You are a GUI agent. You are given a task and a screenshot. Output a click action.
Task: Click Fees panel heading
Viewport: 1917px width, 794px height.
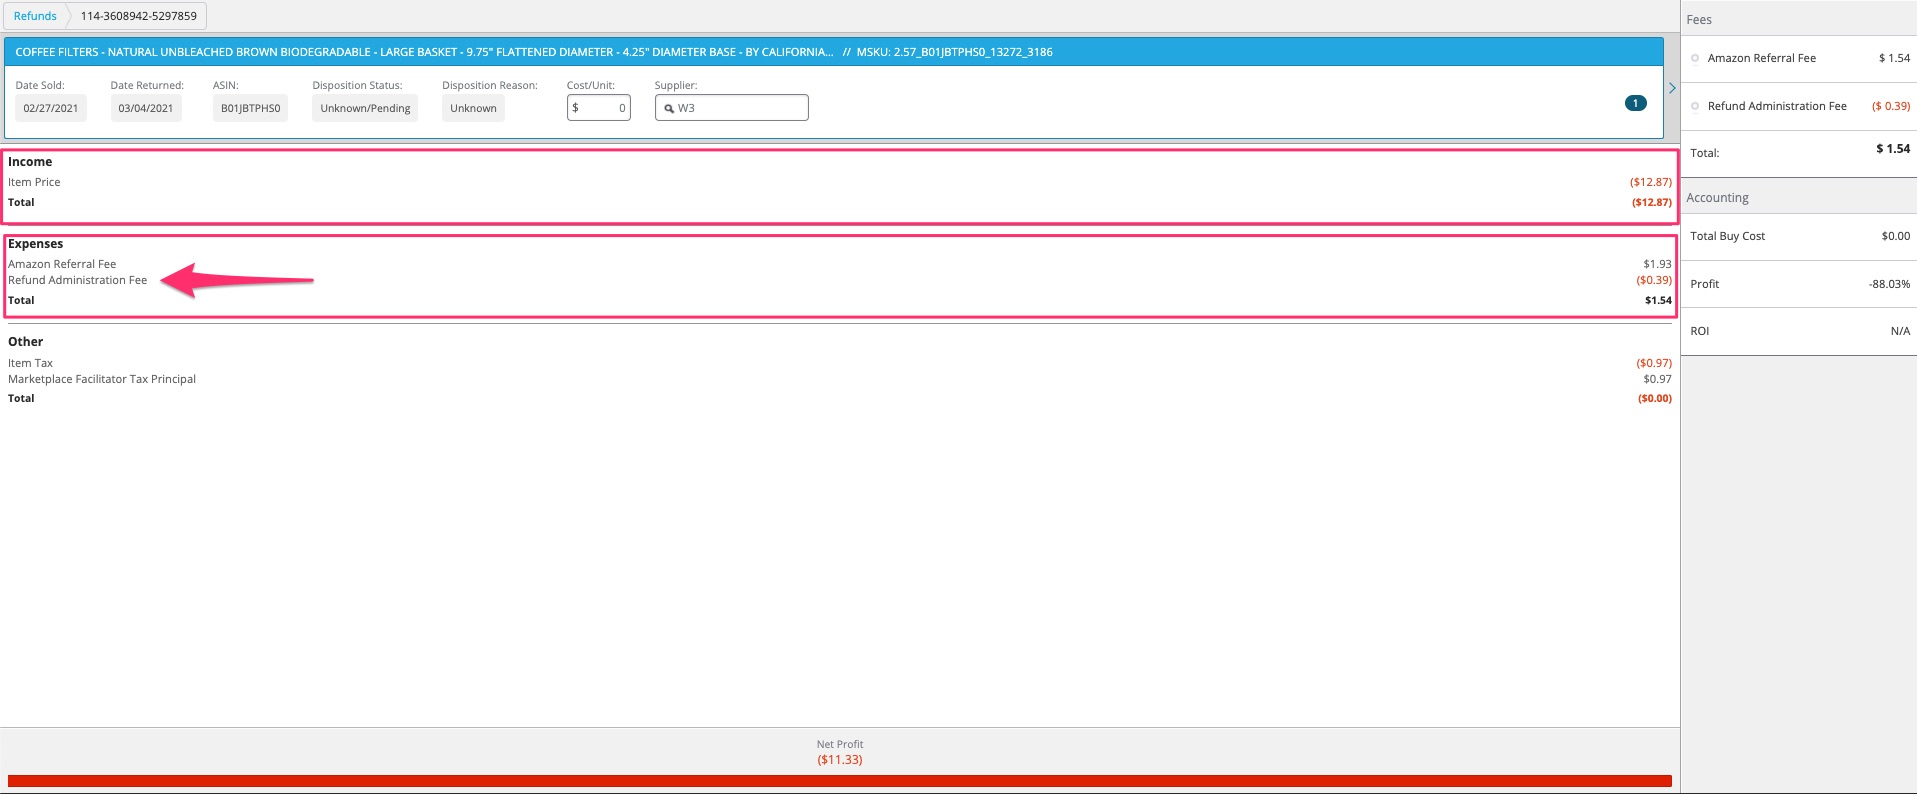(x=1699, y=20)
